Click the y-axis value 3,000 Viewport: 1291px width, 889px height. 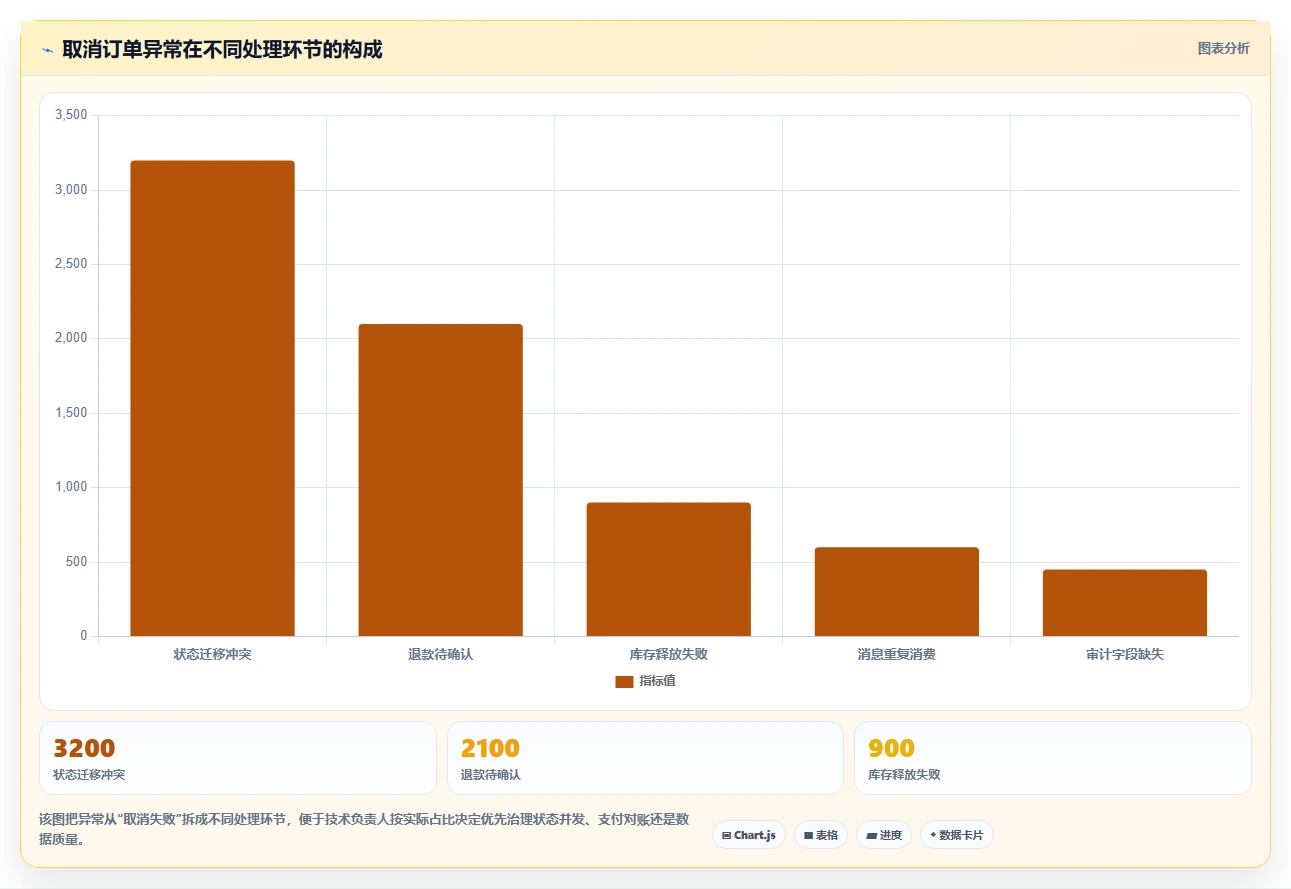[71, 190]
